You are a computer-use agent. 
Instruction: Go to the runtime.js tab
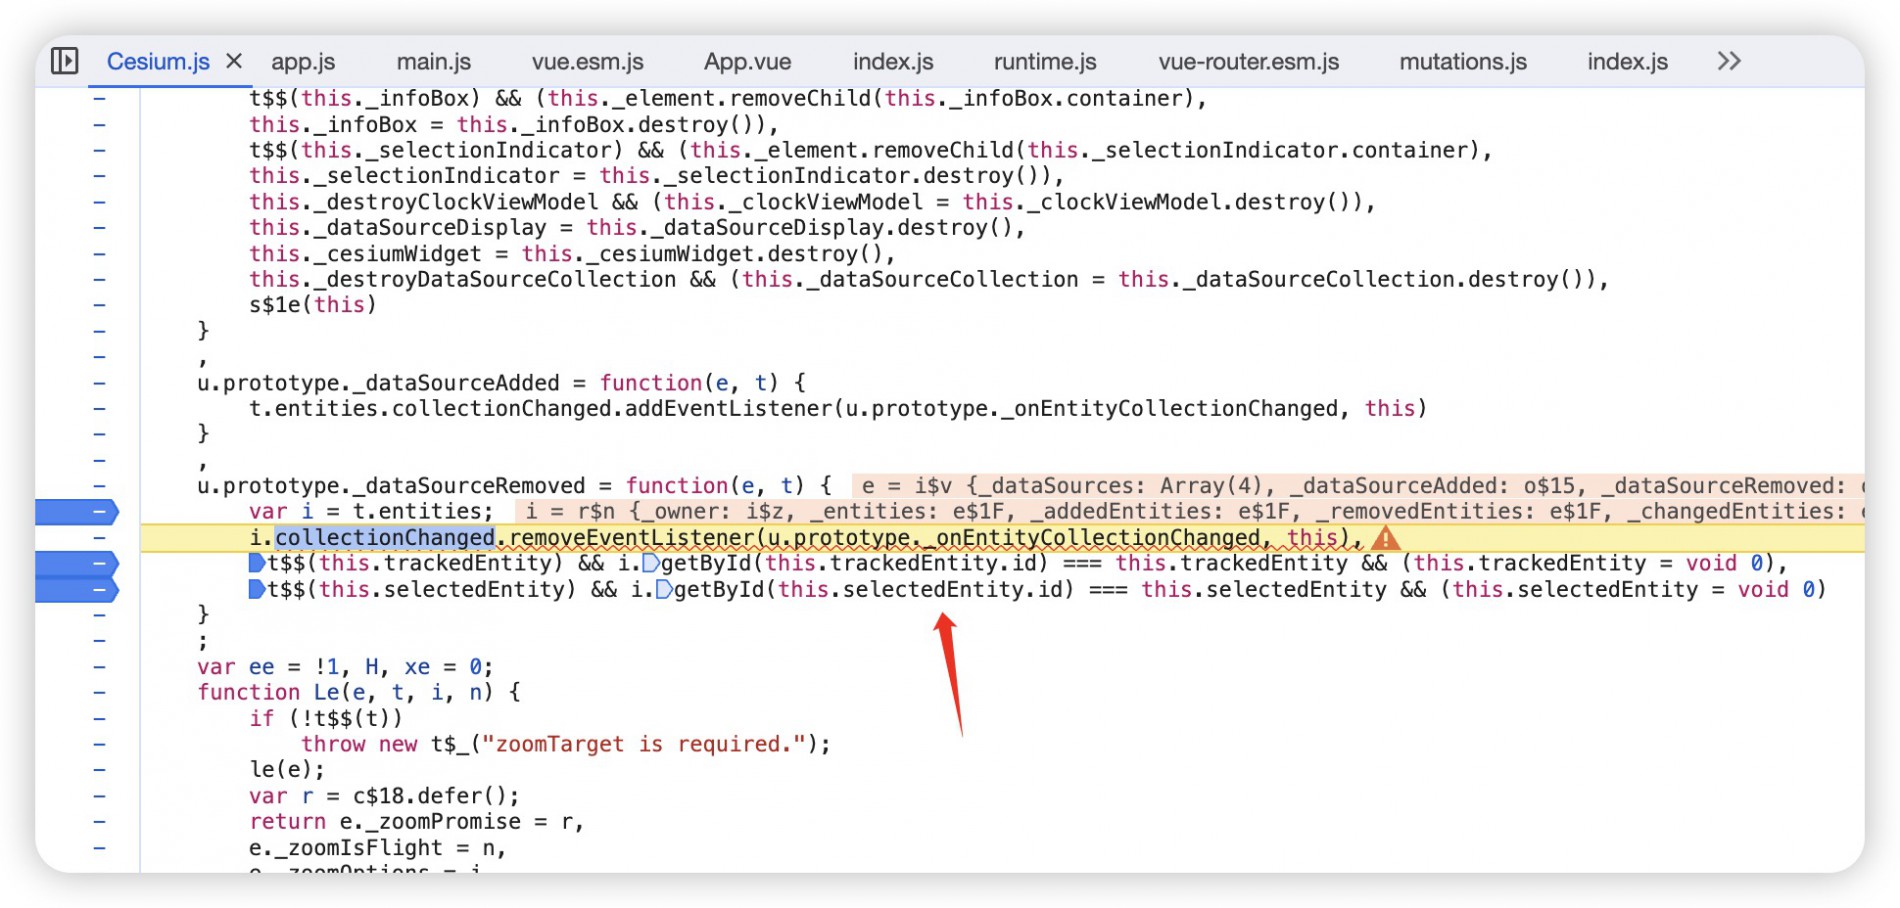(1044, 62)
